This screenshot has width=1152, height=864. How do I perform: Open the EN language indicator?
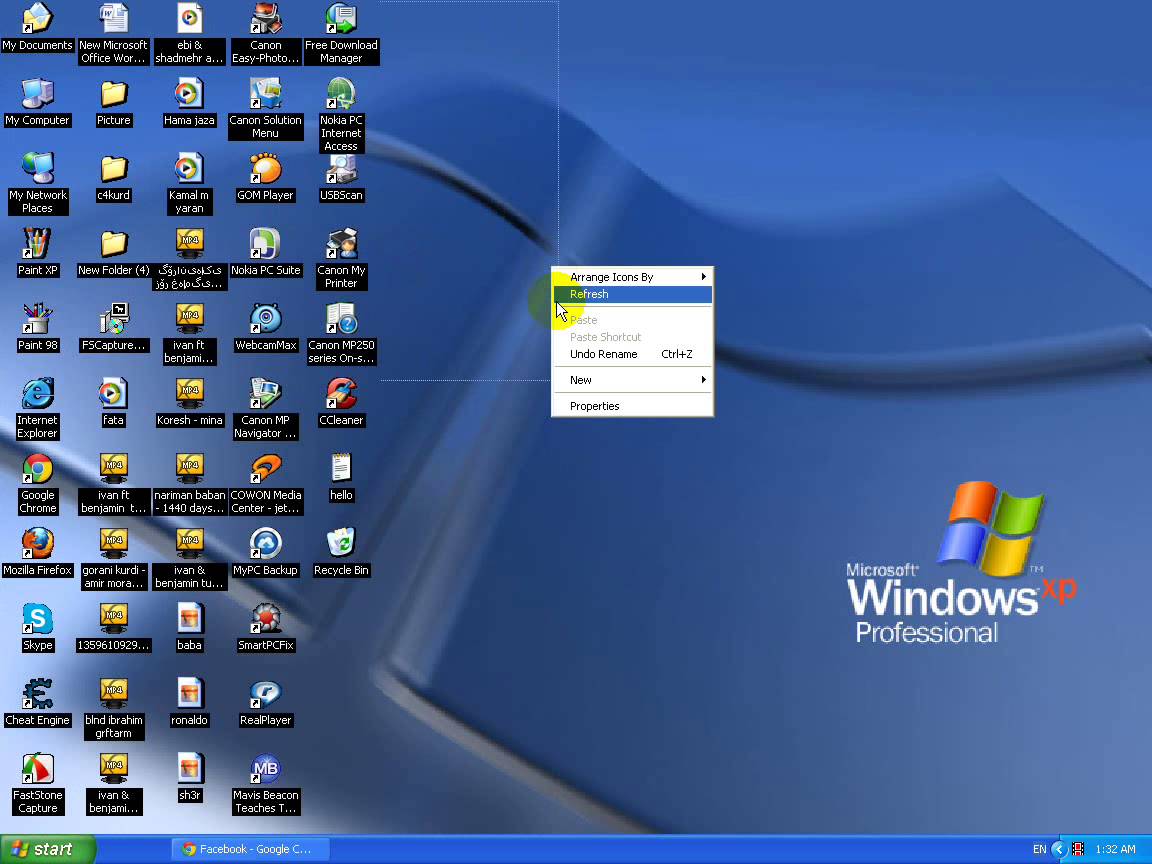[x=1040, y=849]
